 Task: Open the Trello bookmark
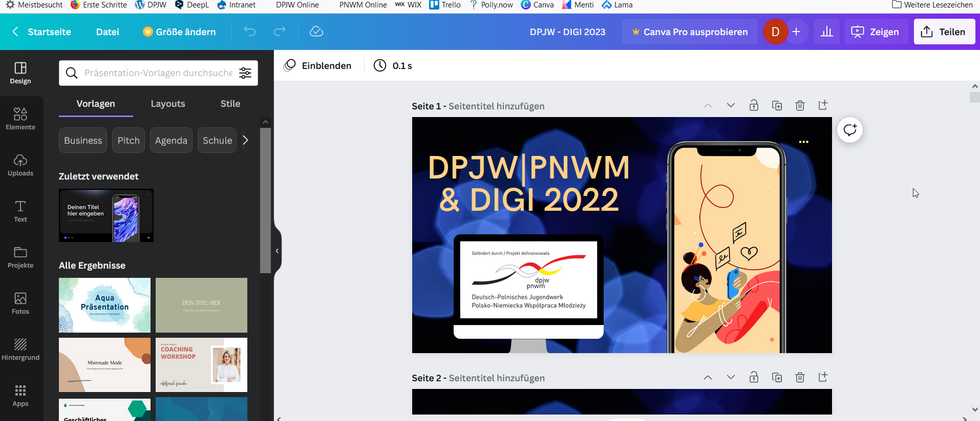point(446,4)
